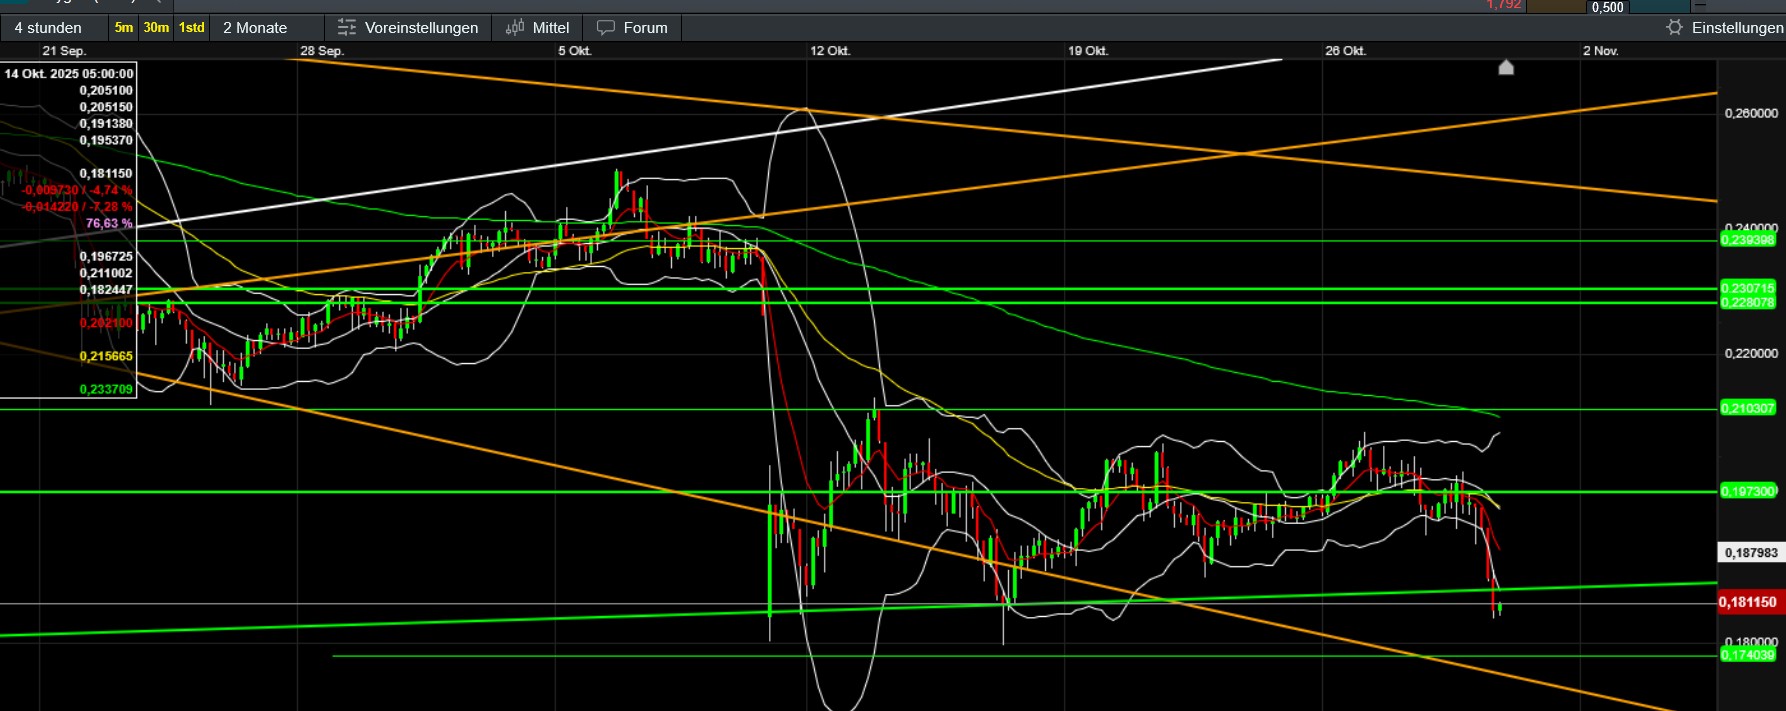The height and width of the screenshot is (711, 1786).
Task: Open the Voreinstellungen menu
Action: click(421, 28)
